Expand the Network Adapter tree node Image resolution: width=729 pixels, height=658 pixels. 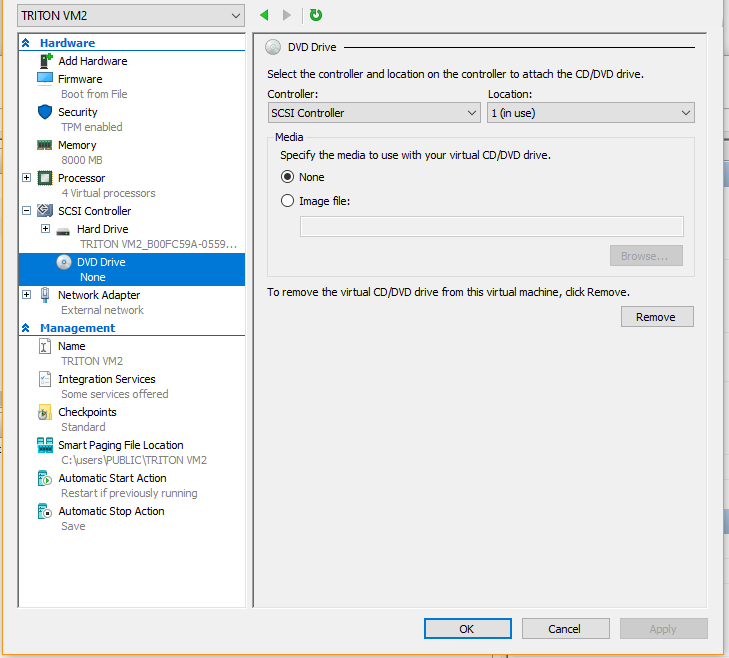tap(26, 295)
